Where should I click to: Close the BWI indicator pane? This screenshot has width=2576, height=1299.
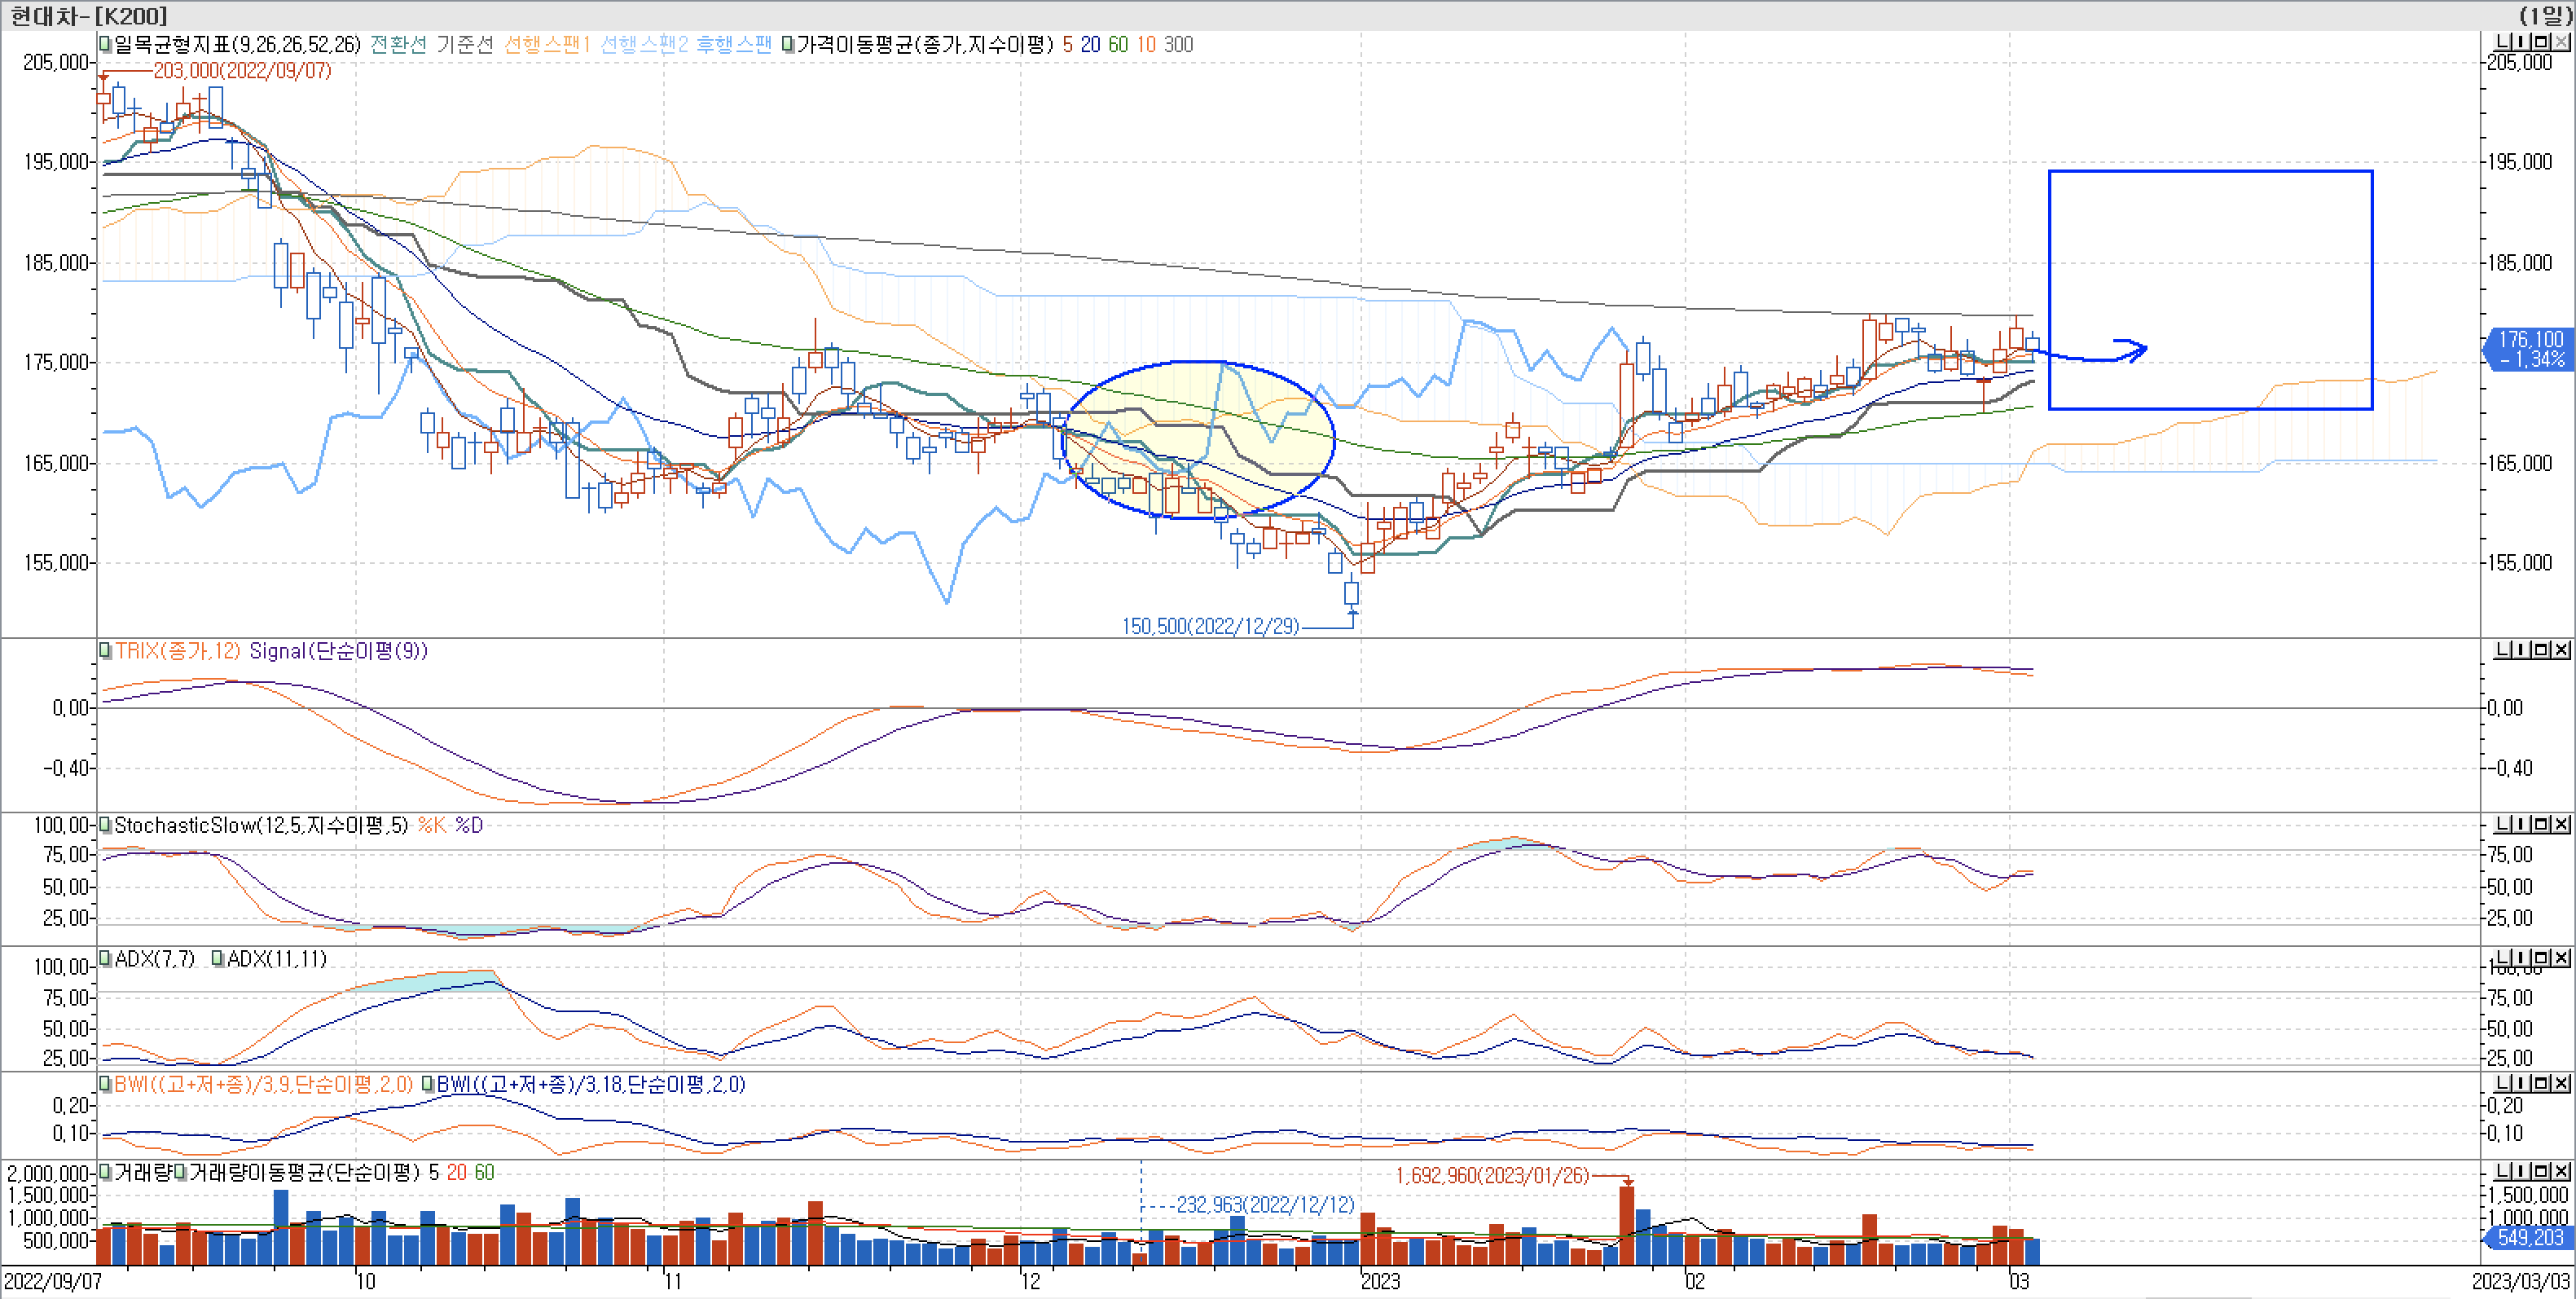pyautogui.click(x=2562, y=1083)
